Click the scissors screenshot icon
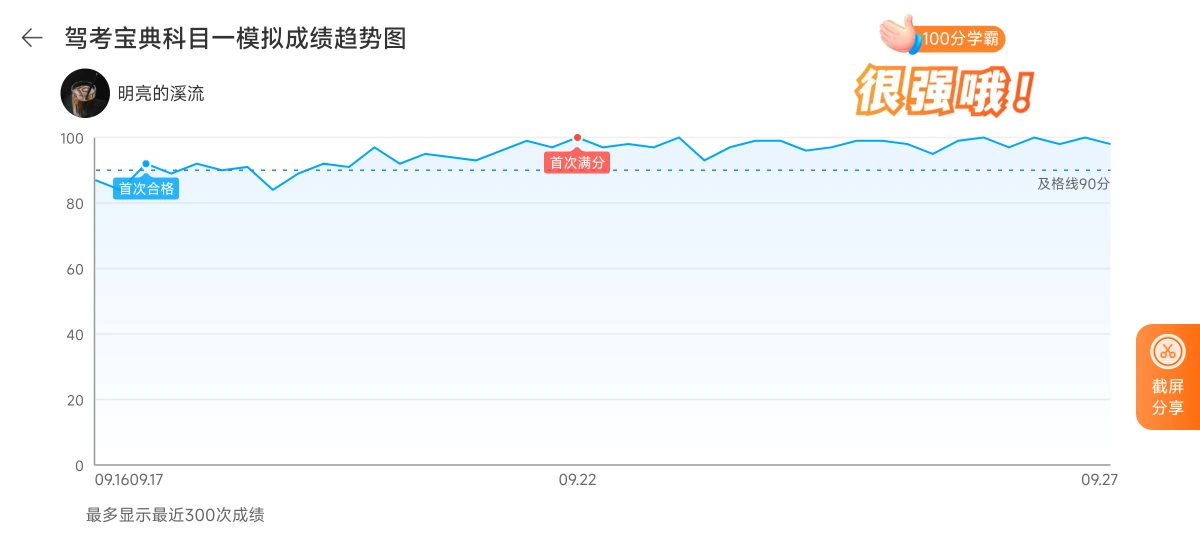The width and height of the screenshot is (1200, 540). pos(1167,351)
